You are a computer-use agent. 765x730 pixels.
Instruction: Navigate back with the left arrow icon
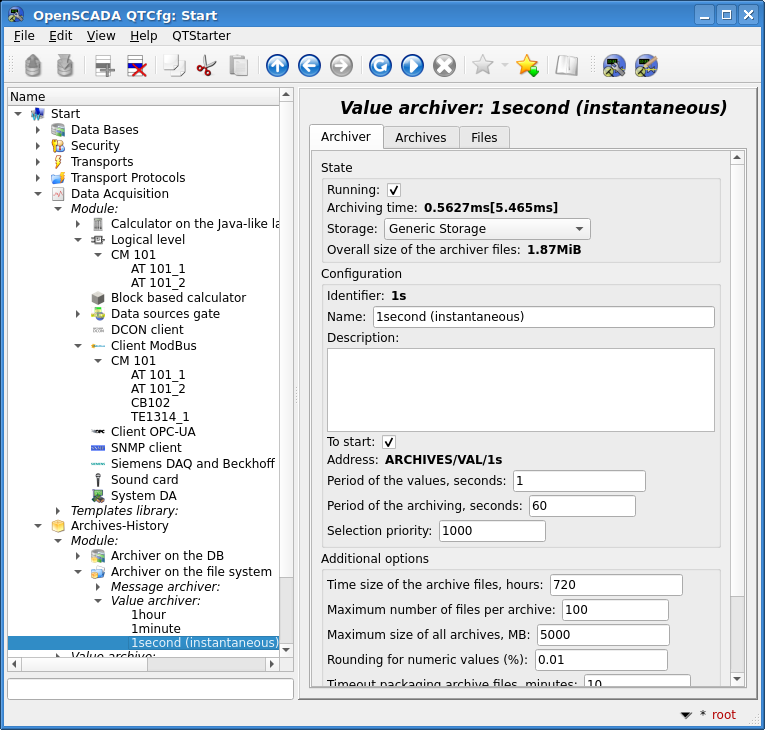coord(309,66)
